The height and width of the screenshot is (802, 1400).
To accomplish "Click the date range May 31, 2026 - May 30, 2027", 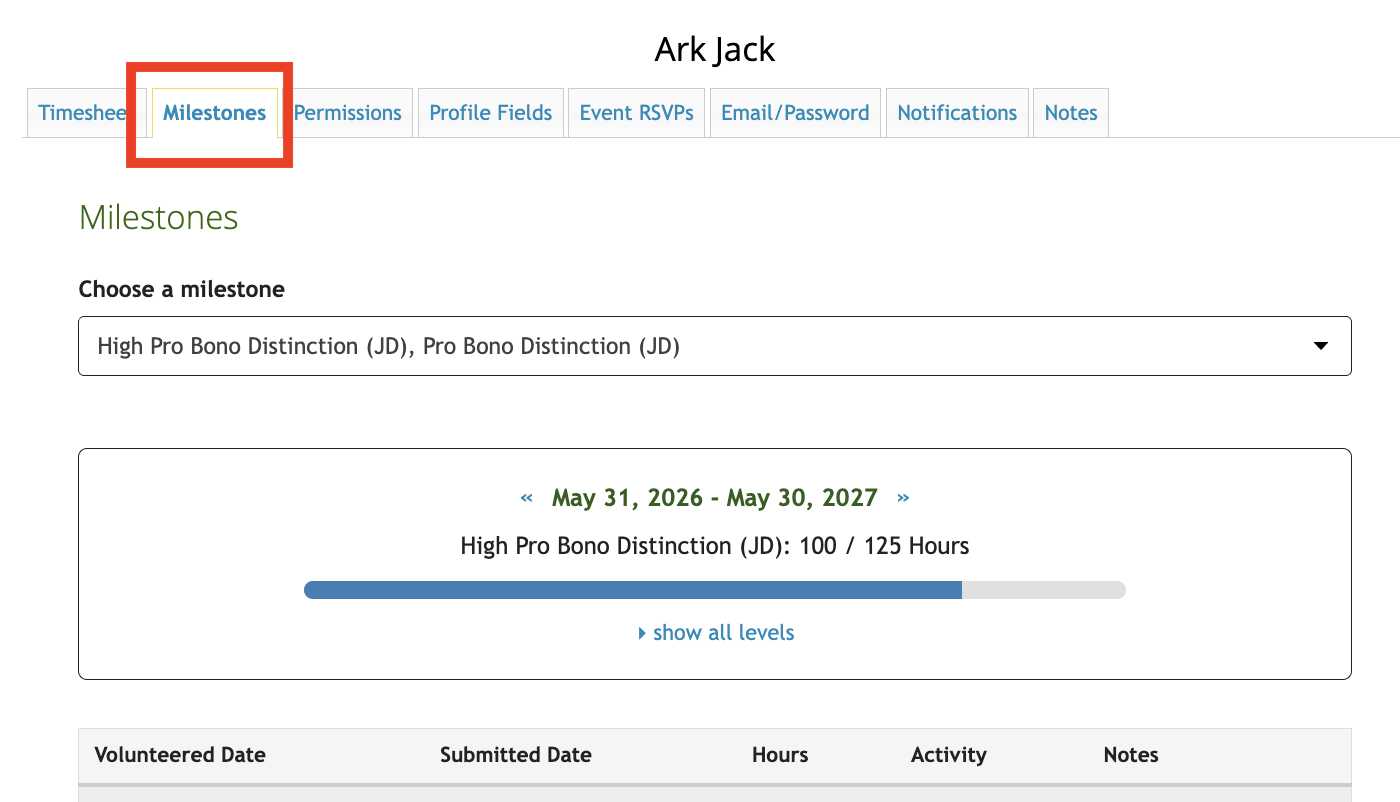I will pos(715,498).
